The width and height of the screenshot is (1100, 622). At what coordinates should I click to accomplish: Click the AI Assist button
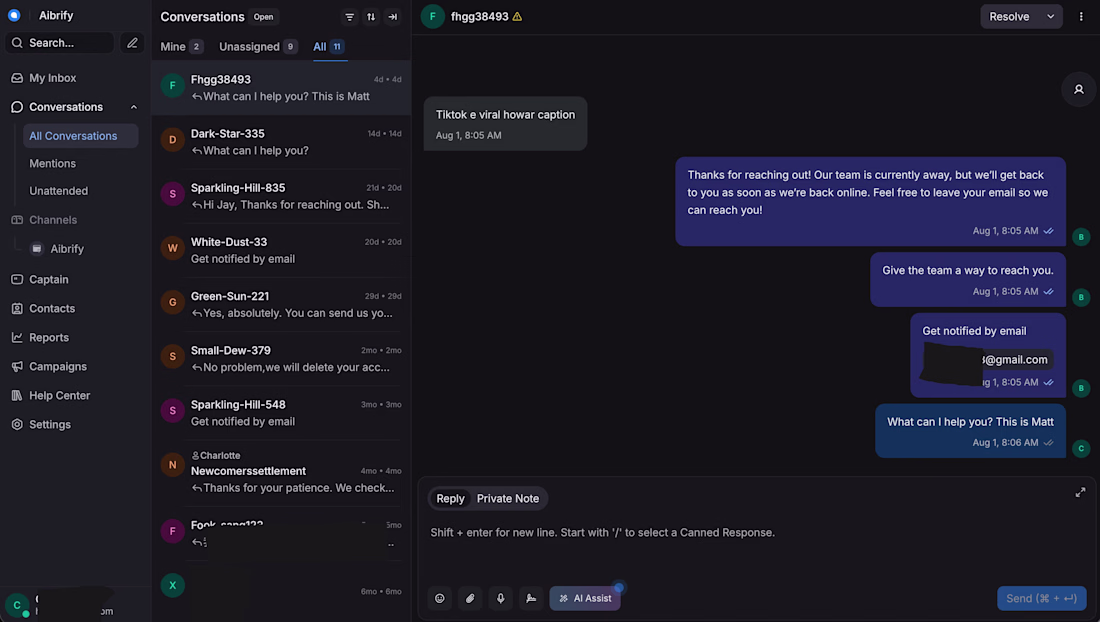(x=585, y=598)
